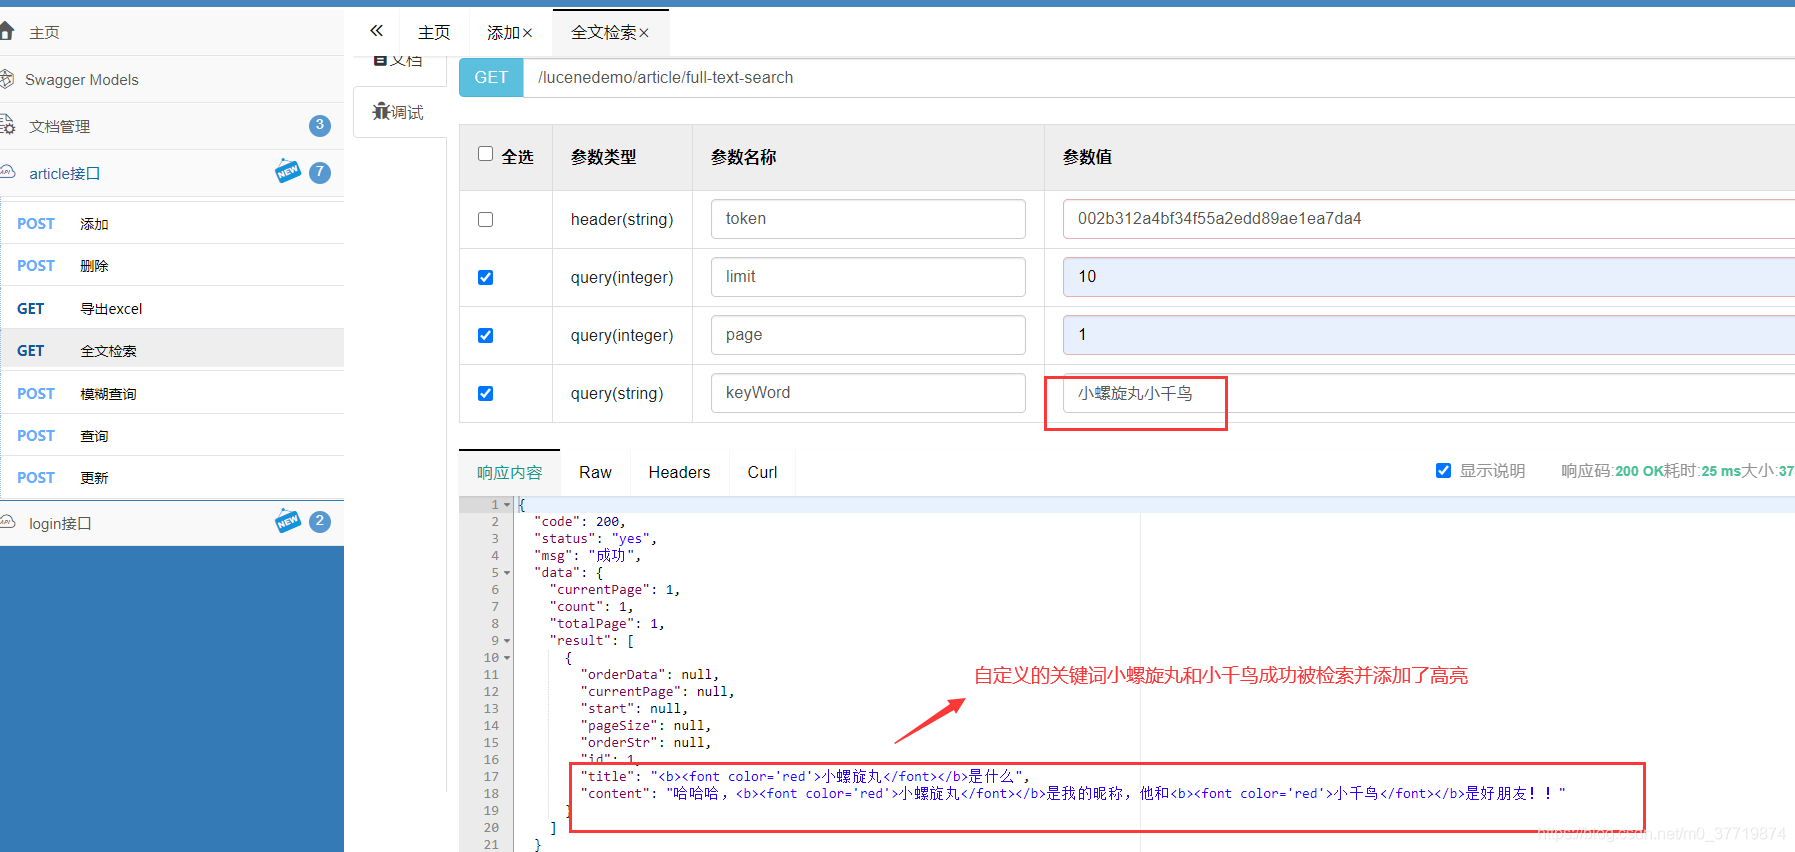Image resolution: width=1795 pixels, height=852 pixels.
Task: Uncheck the limit parameter checkbox
Action: [485, 277]
